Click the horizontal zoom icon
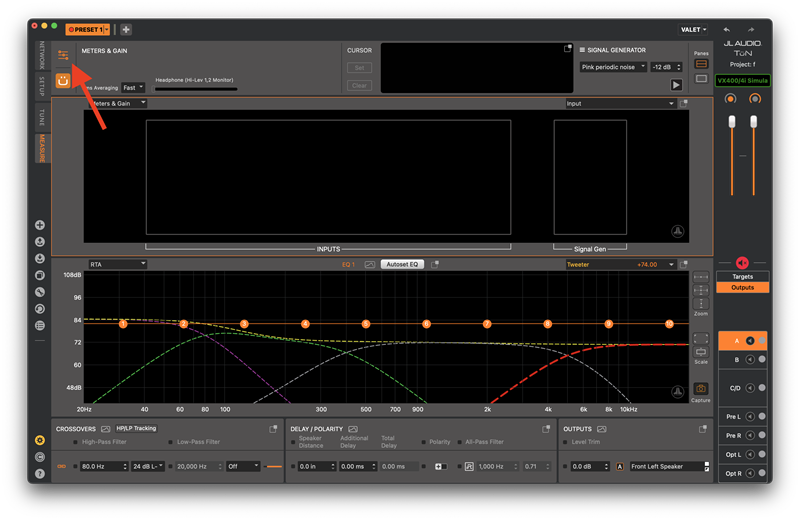 tap(701, 277)
